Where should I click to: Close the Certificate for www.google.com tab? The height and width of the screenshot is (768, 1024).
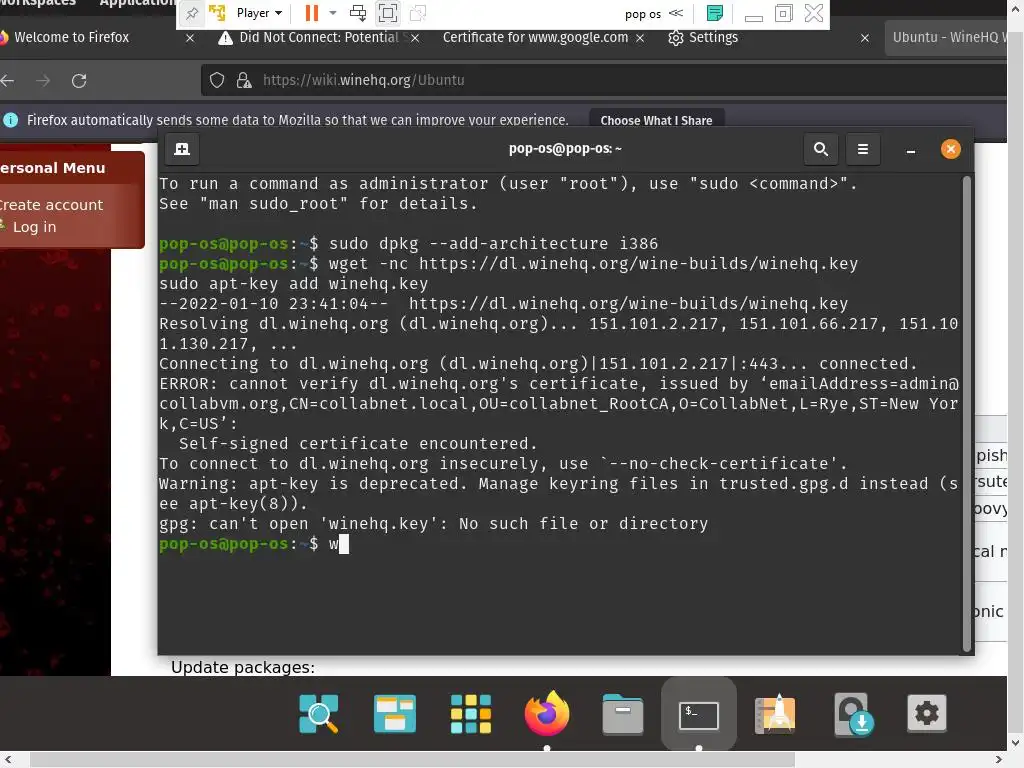pyautogui.click(x=640, y=38)
